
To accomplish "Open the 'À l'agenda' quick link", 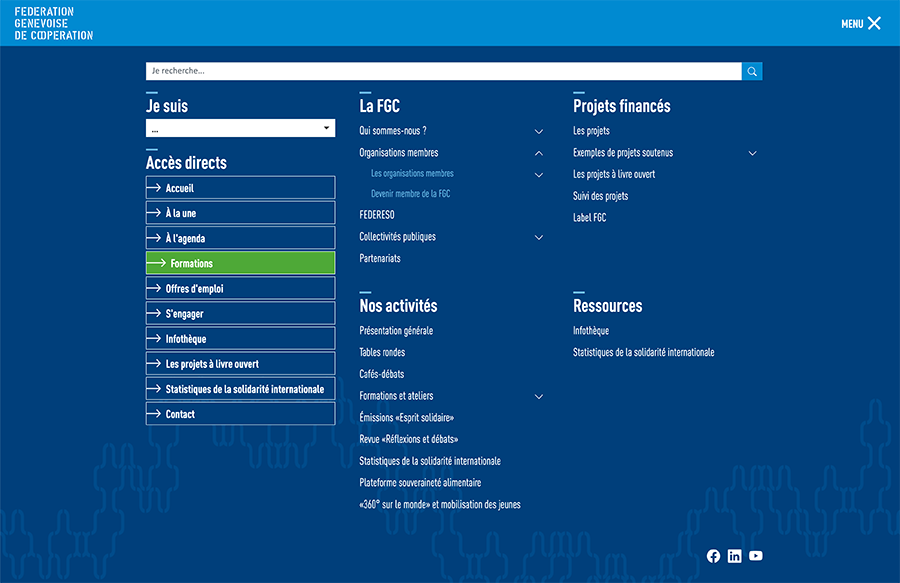I will click(x=240, y=238).
